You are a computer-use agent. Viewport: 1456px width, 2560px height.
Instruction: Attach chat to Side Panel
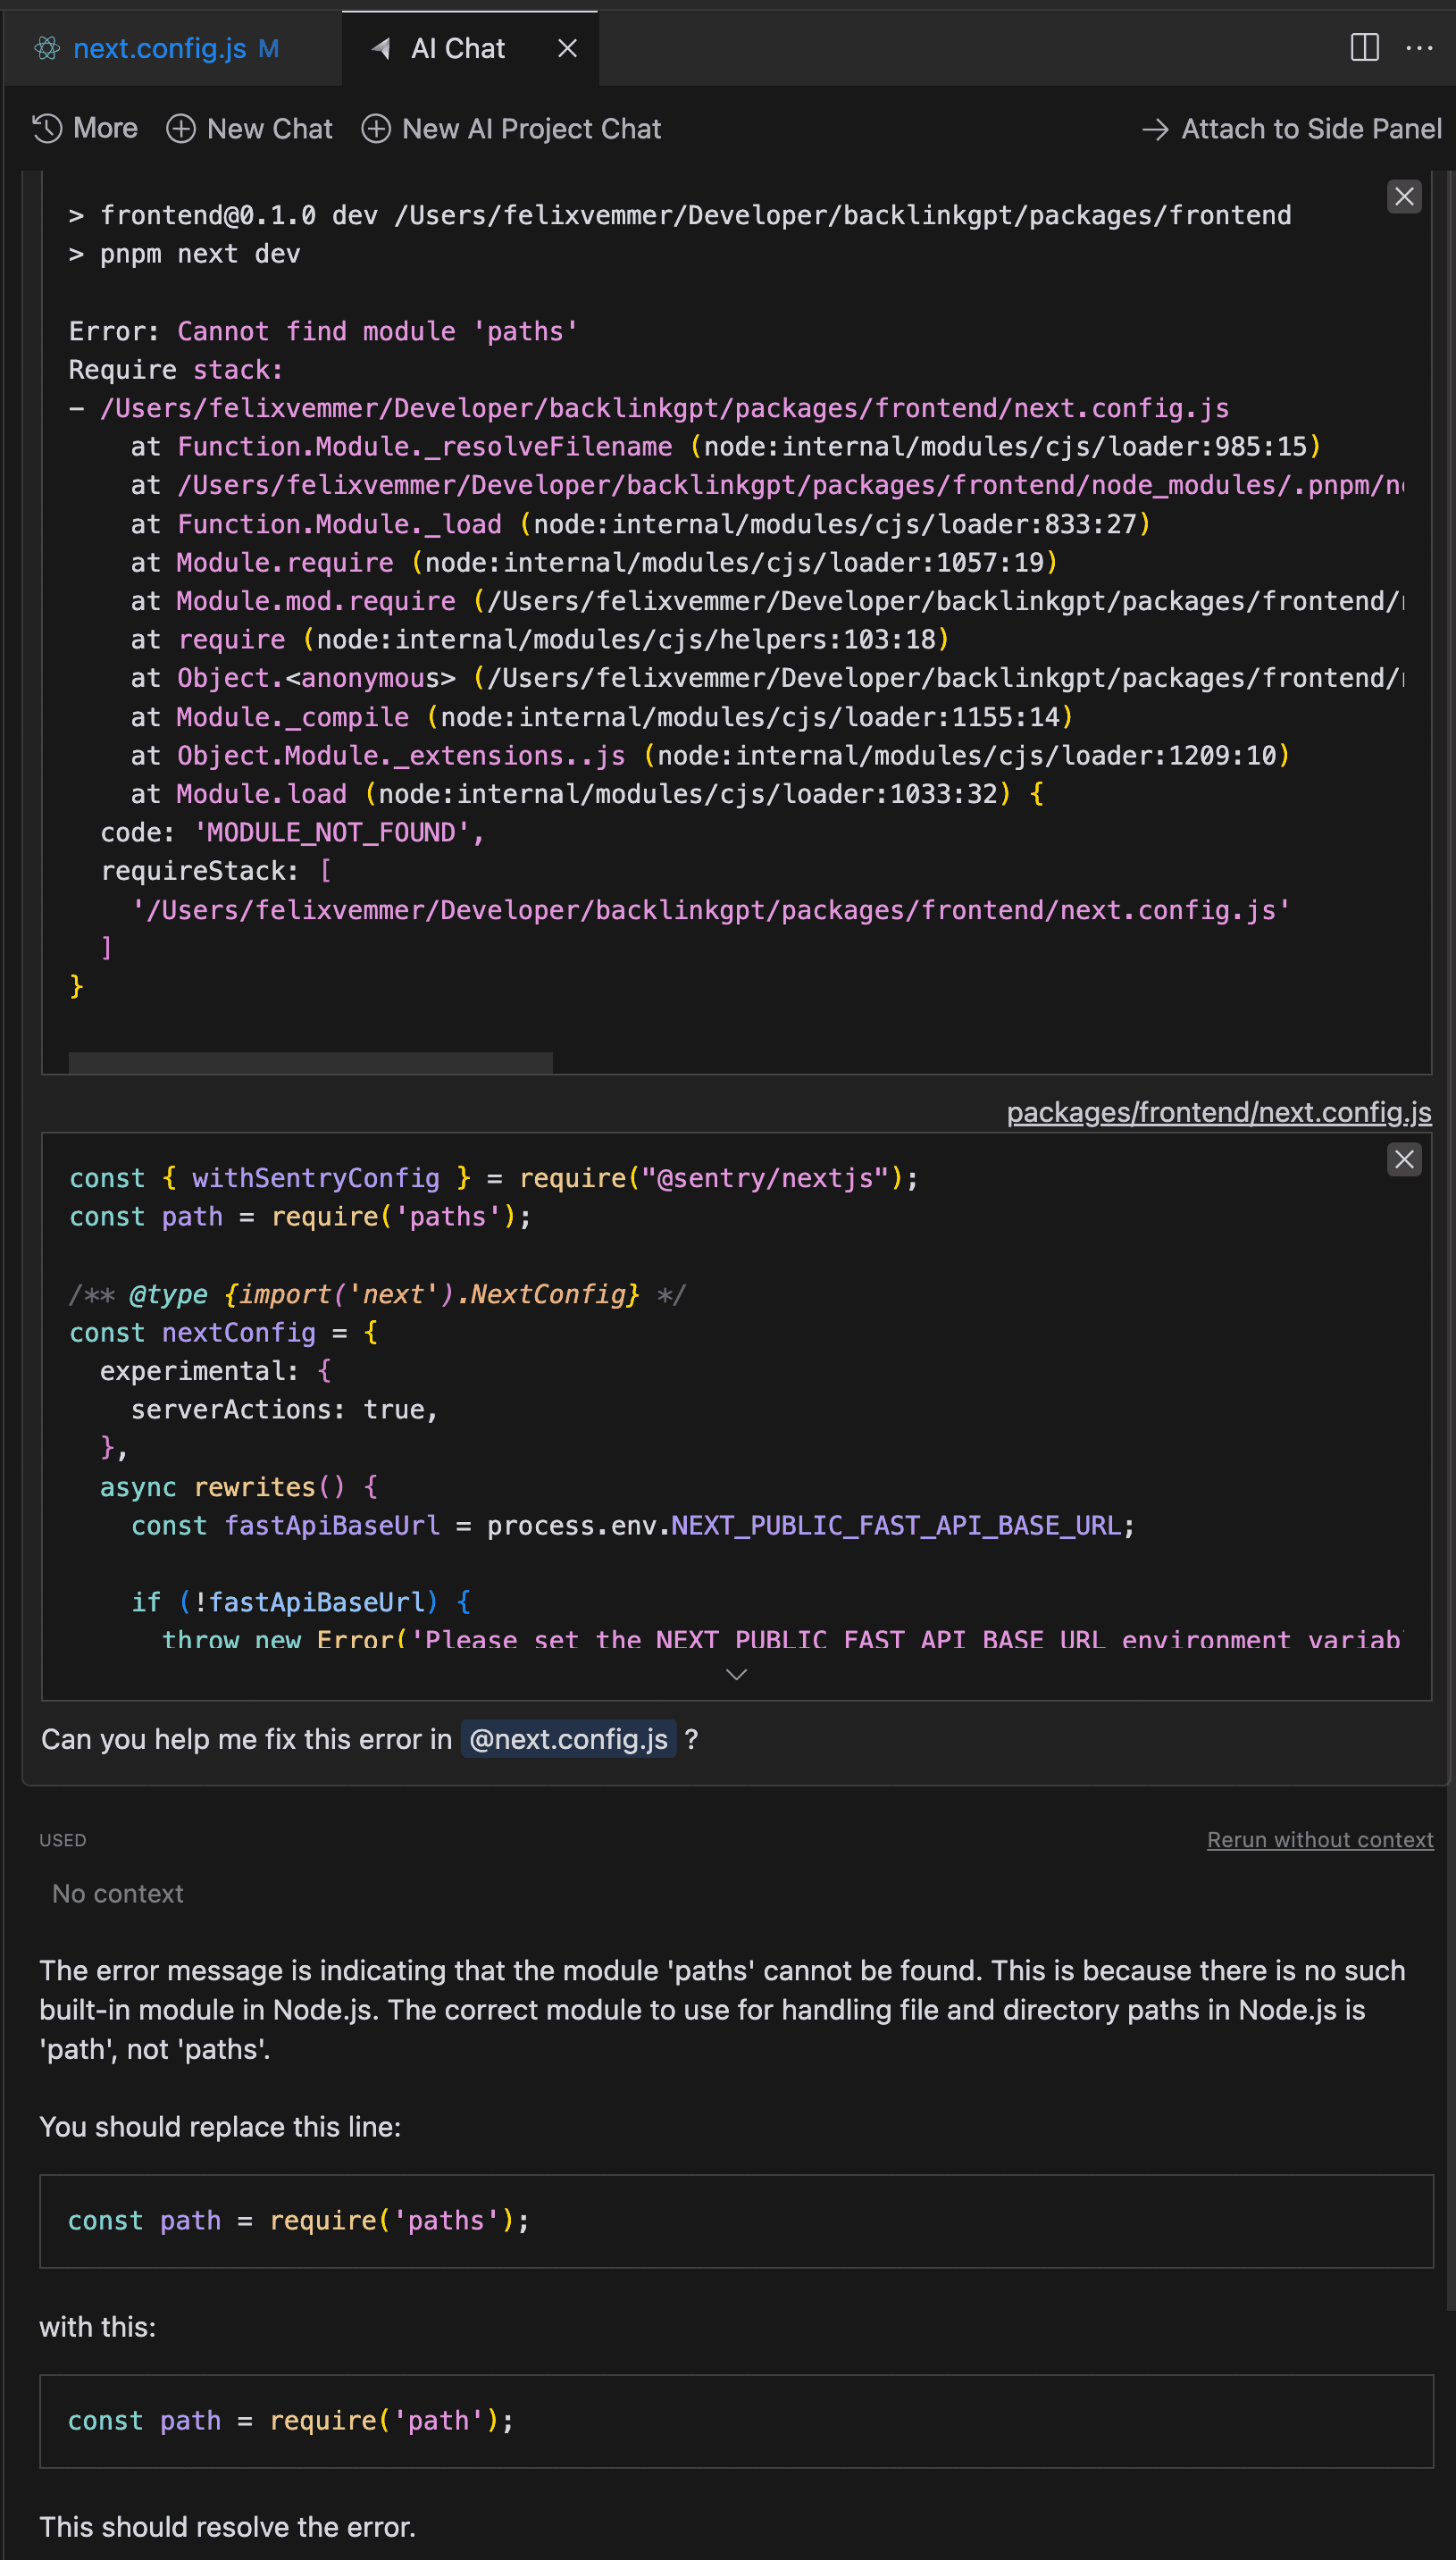[x=1292, y=129]
